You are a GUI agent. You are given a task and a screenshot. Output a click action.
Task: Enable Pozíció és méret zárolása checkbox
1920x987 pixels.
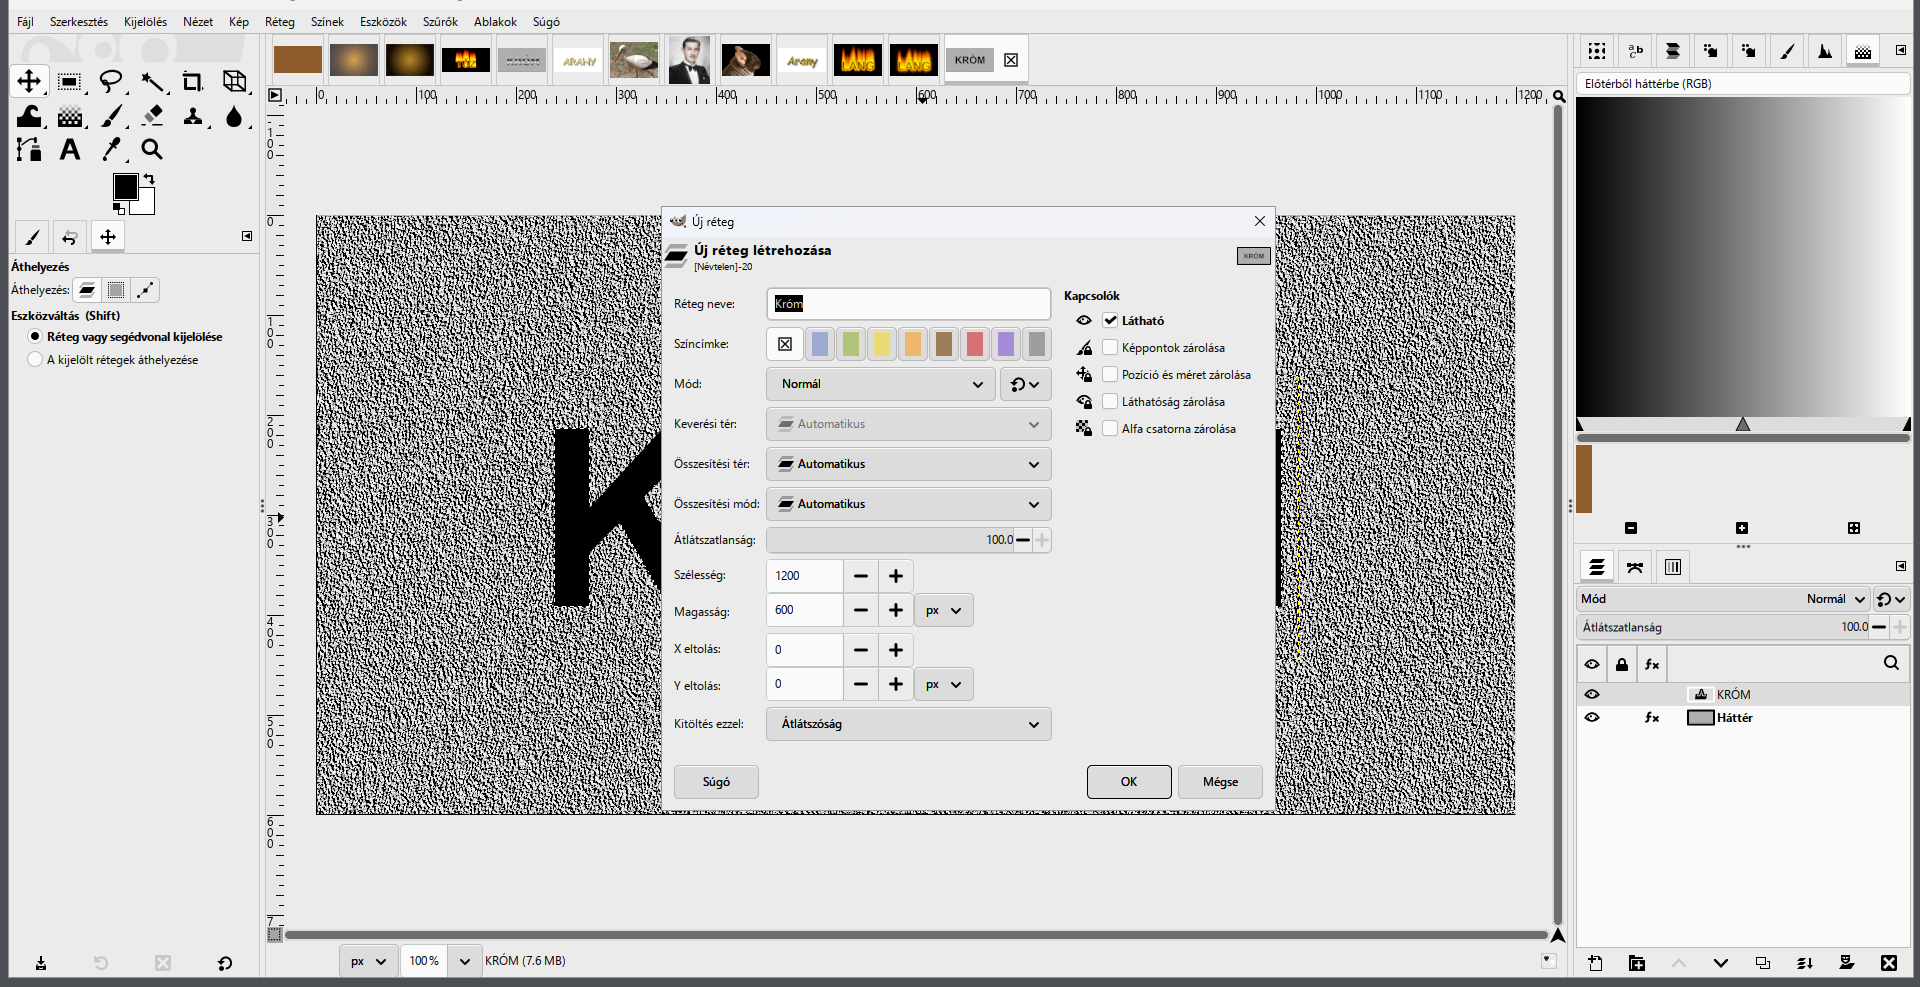tap(1110, 374)
